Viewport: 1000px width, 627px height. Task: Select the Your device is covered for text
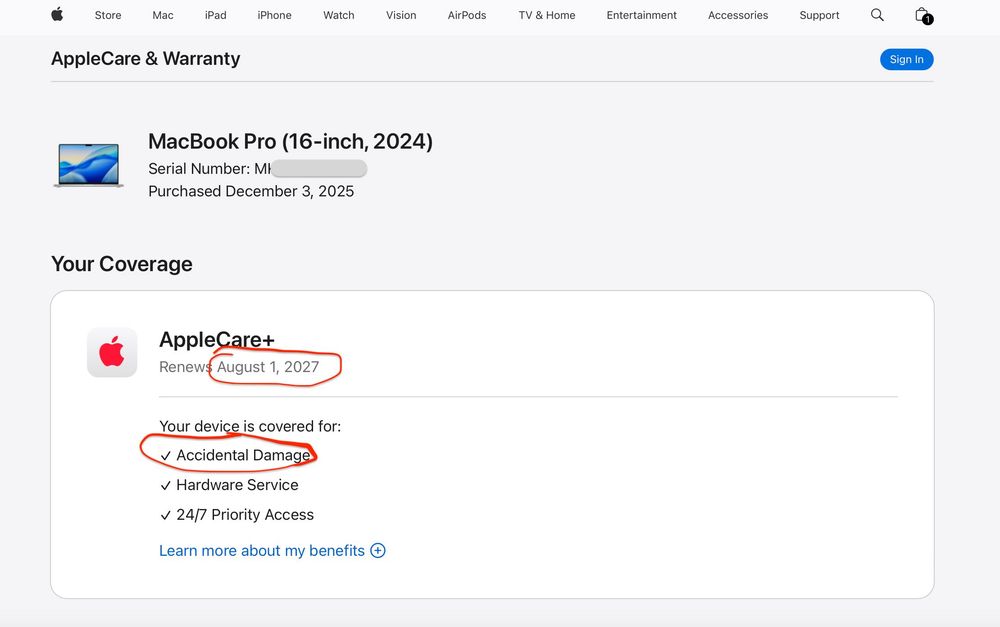coord(250,426)
